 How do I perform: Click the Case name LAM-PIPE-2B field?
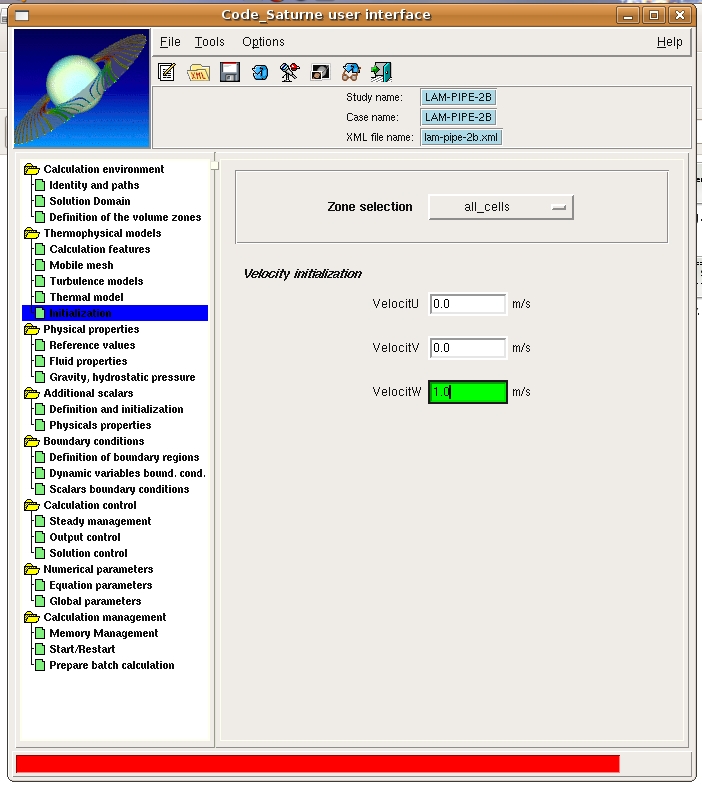[458, 118]
